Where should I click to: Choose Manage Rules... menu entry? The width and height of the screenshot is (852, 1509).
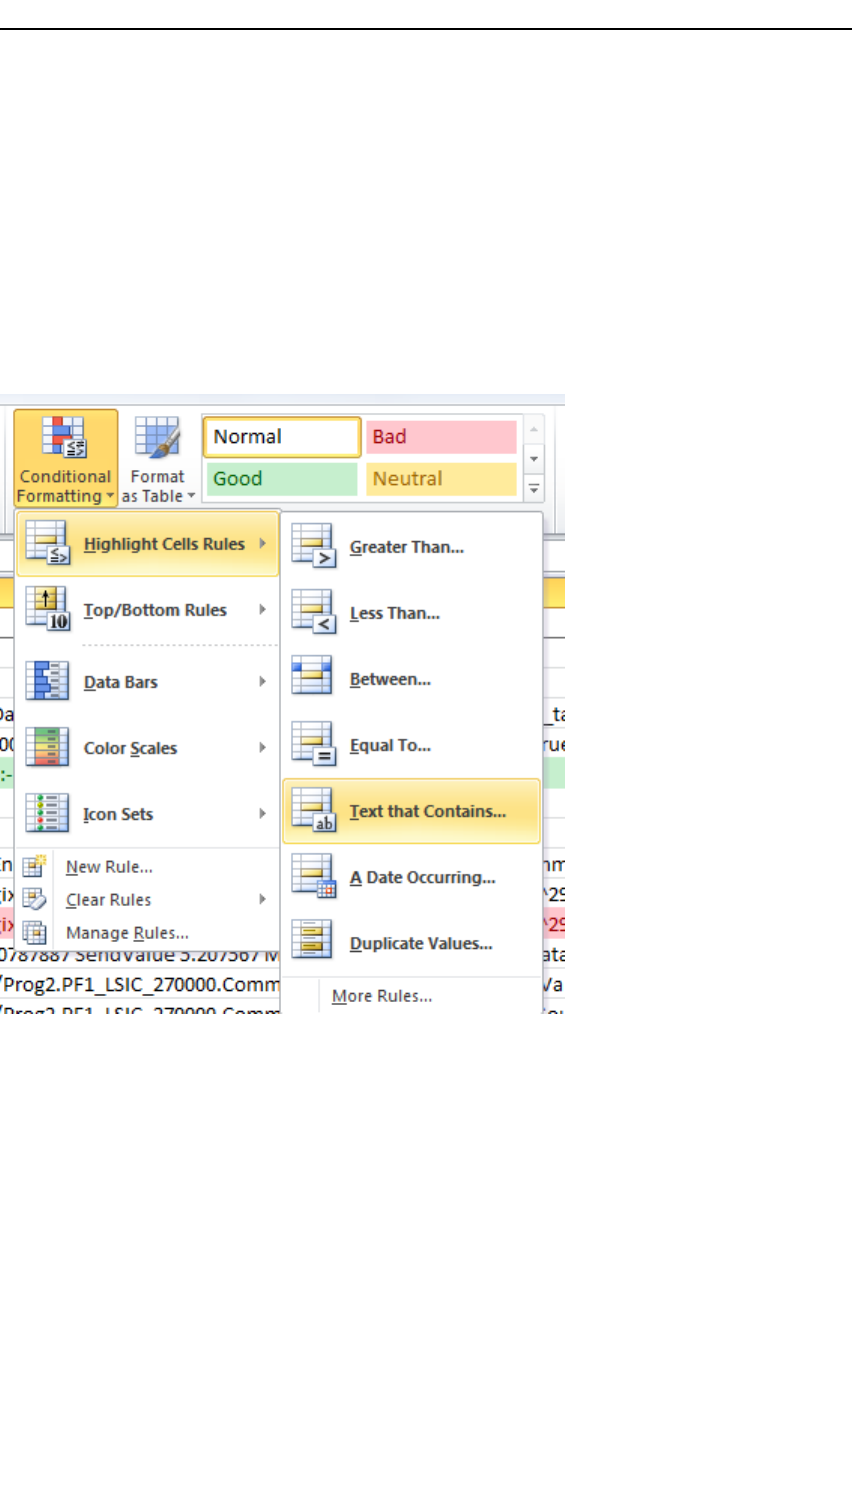(x=147, y=933)
